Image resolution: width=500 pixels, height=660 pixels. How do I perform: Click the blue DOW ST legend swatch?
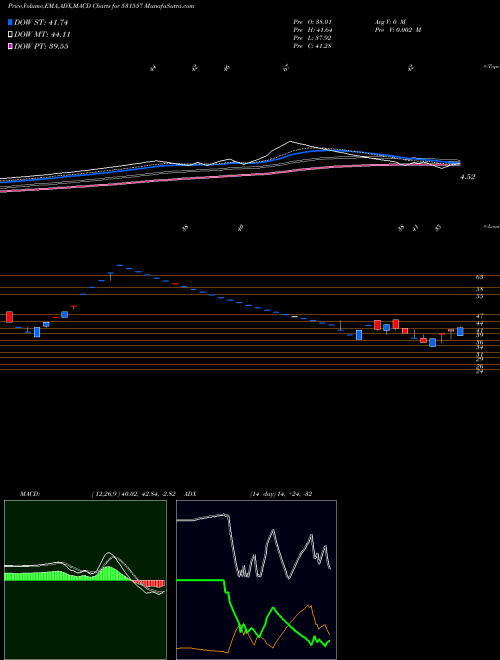[x=11, y=22]
